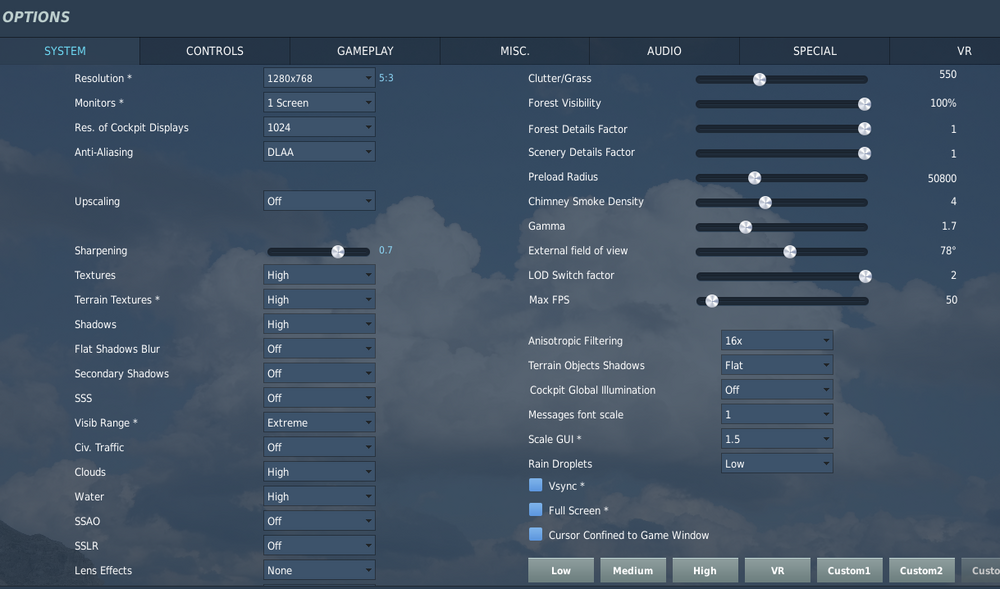The width and height of the screenshot is (1000, 589).
Task: Apply the High graphics preset
Action: click(705, 571)
